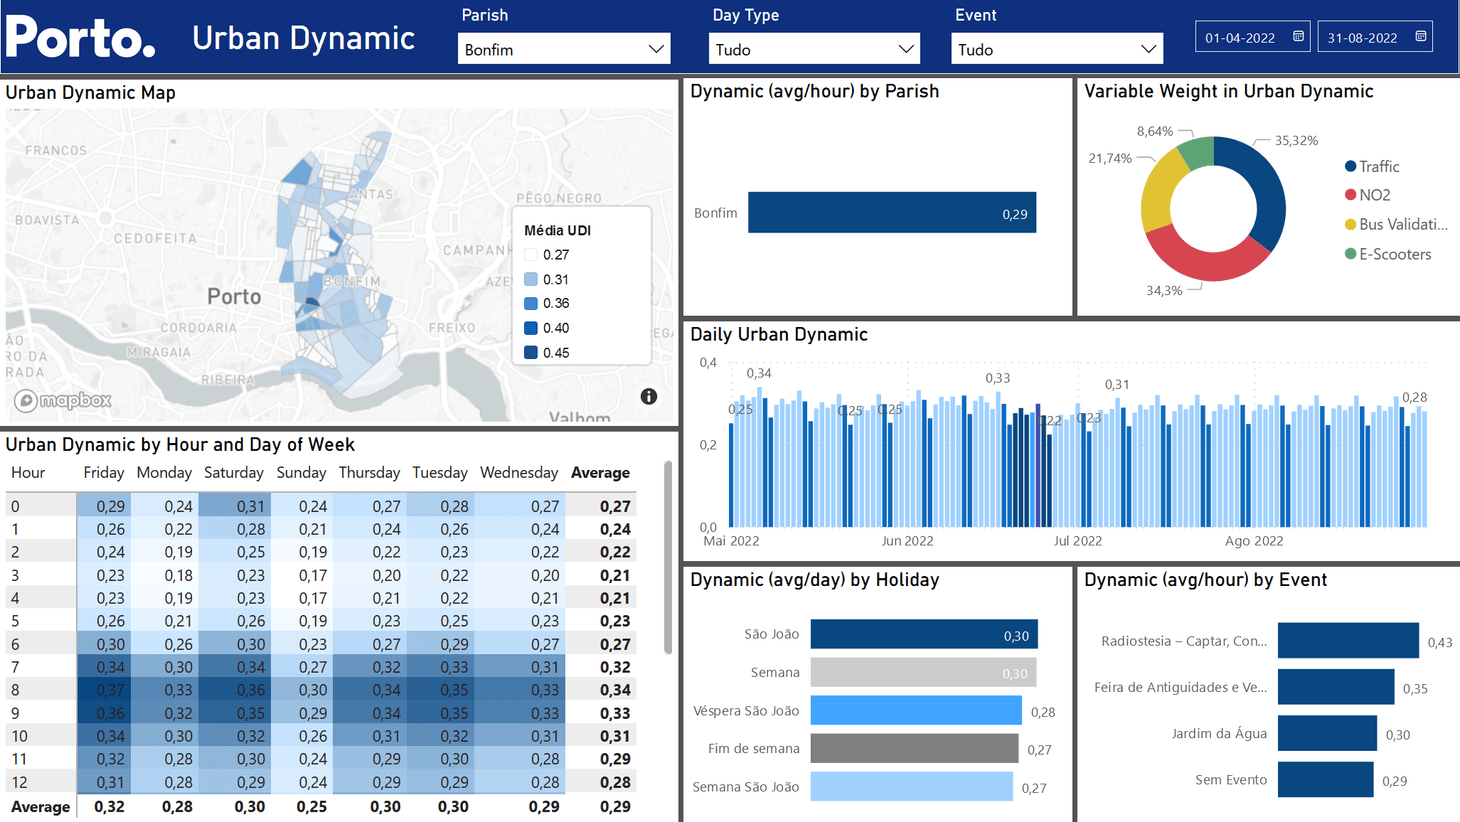Select the Bonfim bar in Parish chart
Image resolution: width=1460 pixels, height=822 pixels.
click(x=891, y=213)
